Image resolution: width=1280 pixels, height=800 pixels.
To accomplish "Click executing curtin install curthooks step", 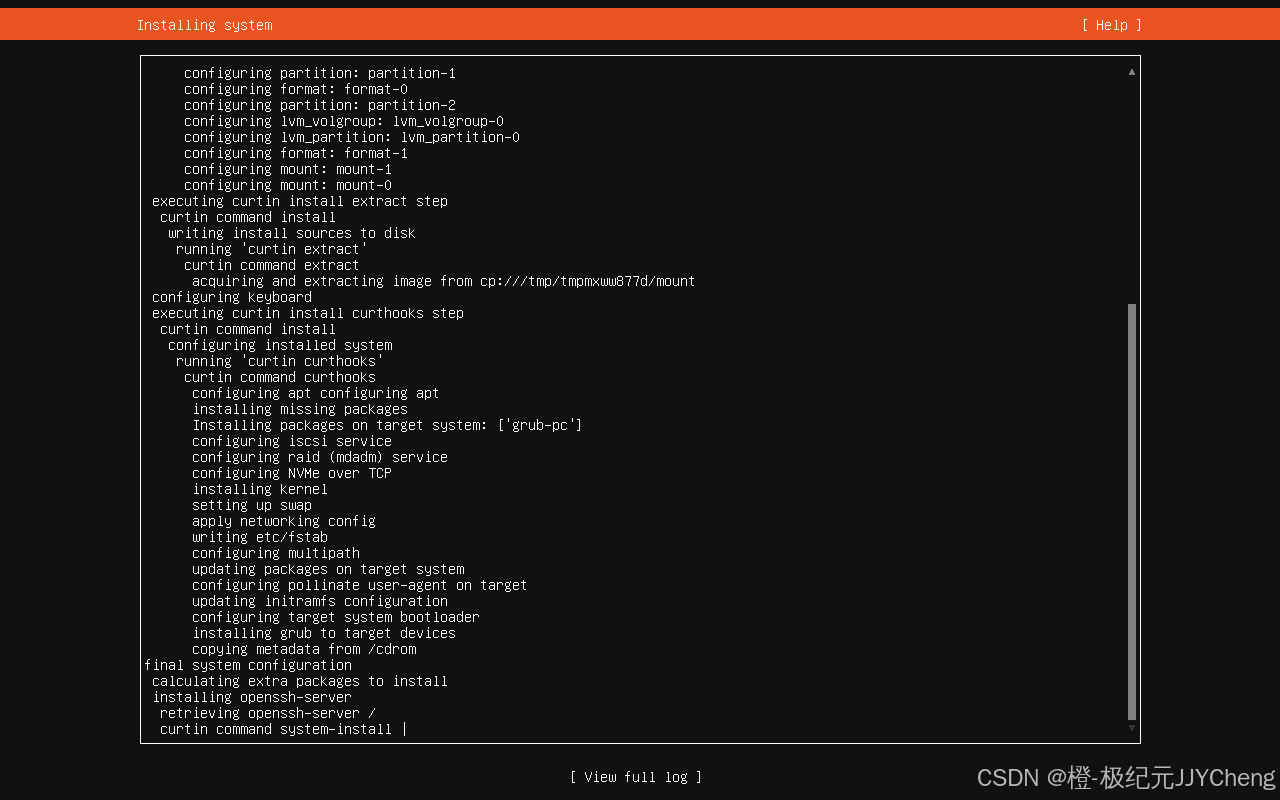I will pos(308,313).
